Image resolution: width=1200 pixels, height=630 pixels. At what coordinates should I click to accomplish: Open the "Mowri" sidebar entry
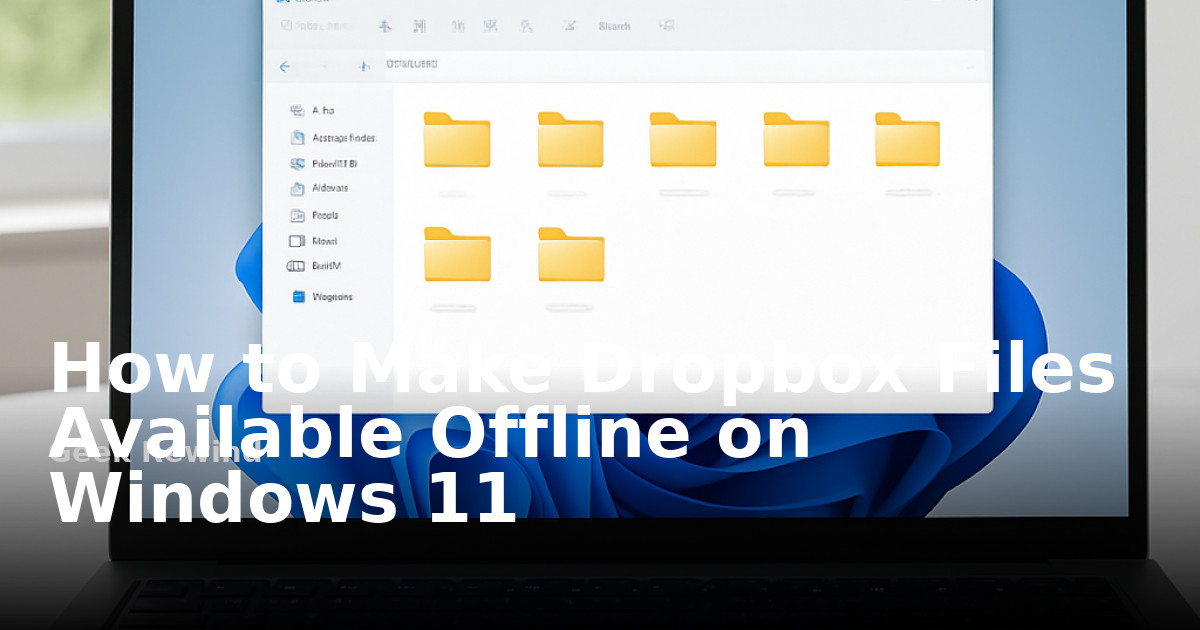coord(313,241)
